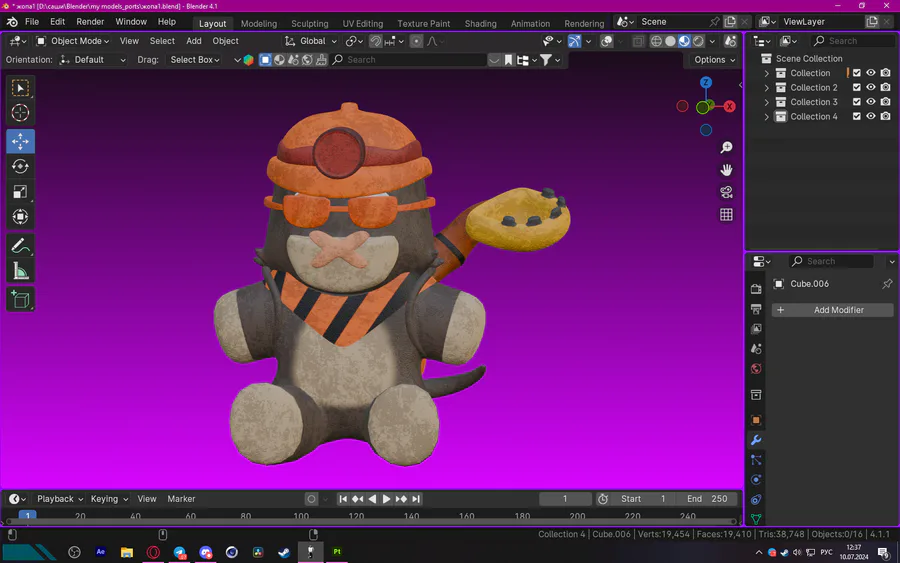Open the Particles properties tab

[x=756, y=460]
